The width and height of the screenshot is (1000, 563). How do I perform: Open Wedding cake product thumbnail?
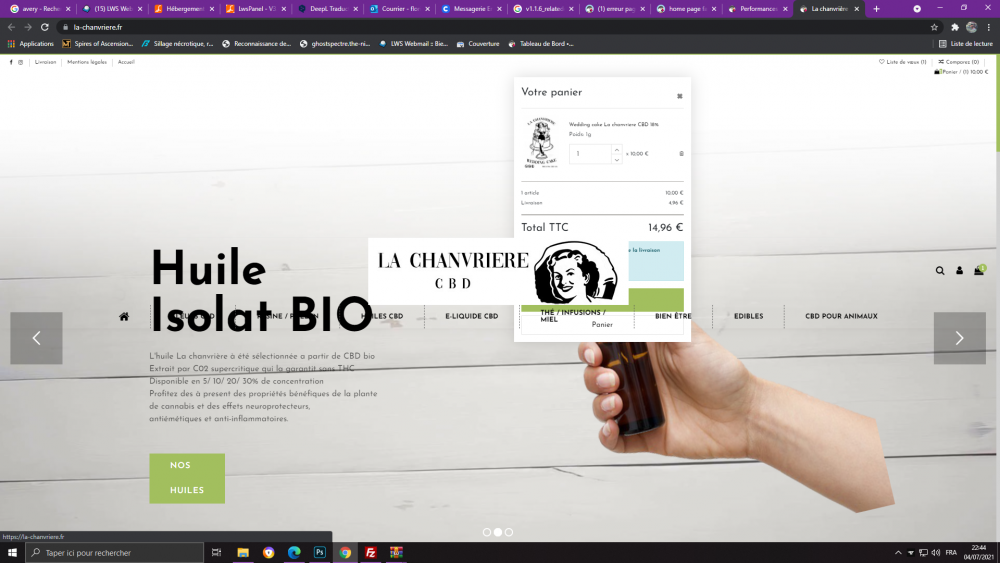coord(541,143)
